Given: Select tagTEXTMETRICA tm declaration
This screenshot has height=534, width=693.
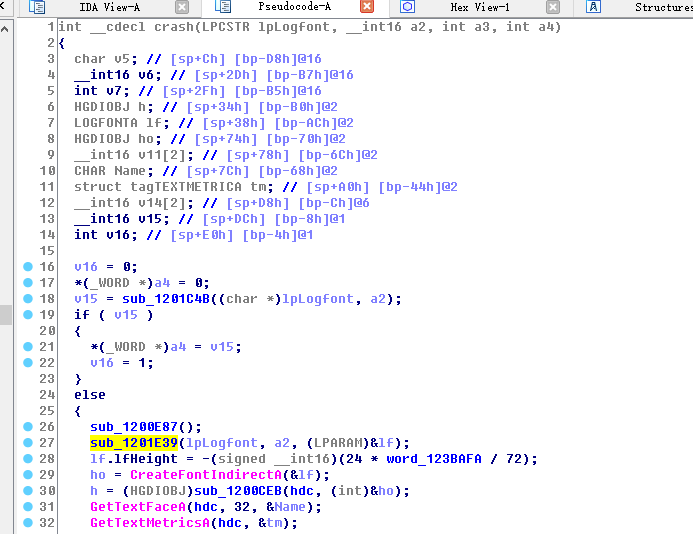Looking at the screenshot, I should 174,187.
